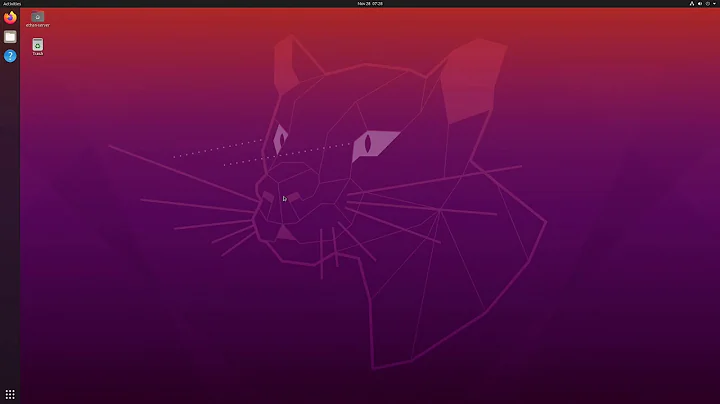The image size is (720, 404).
Task: Click the "Trash" label under the bin
Action: point(37,53)
